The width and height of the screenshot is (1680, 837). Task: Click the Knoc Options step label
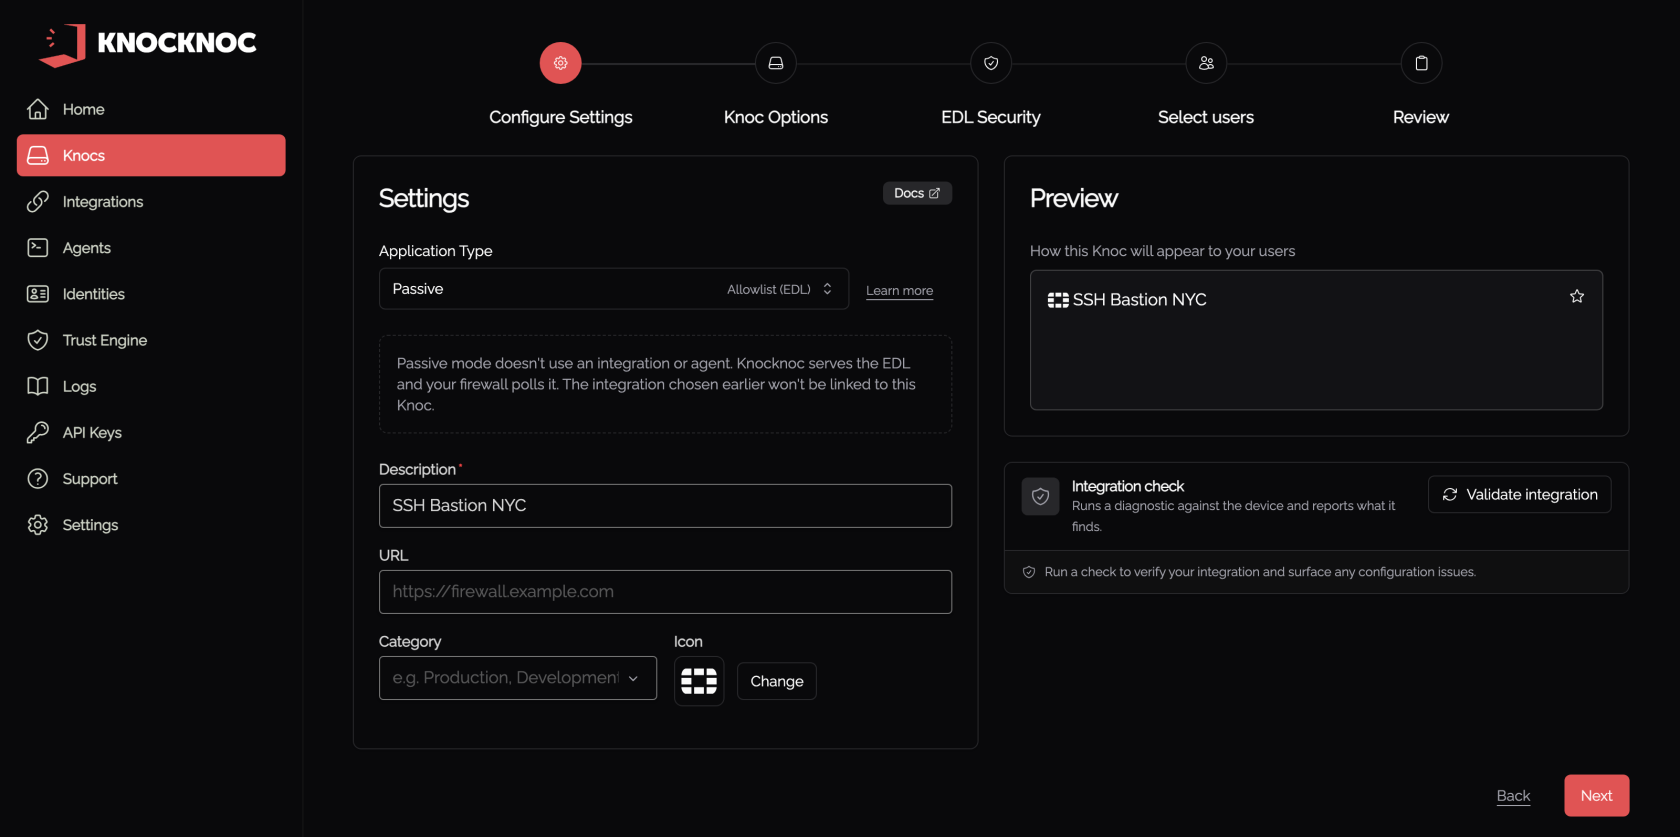pyautogui.click(x=776, y=117)
